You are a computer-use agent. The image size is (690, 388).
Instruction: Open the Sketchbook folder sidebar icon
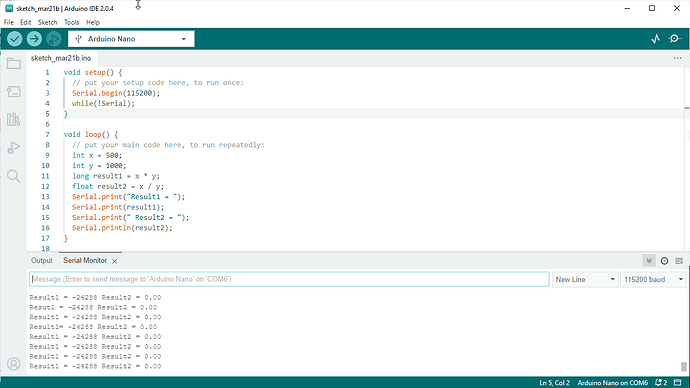[x=14, y=64]
